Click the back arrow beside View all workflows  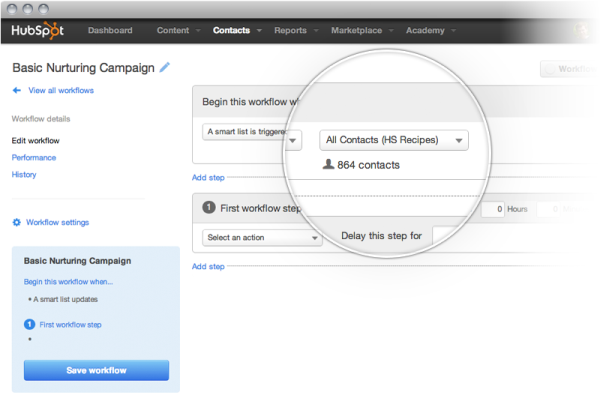tap(16, 90)
